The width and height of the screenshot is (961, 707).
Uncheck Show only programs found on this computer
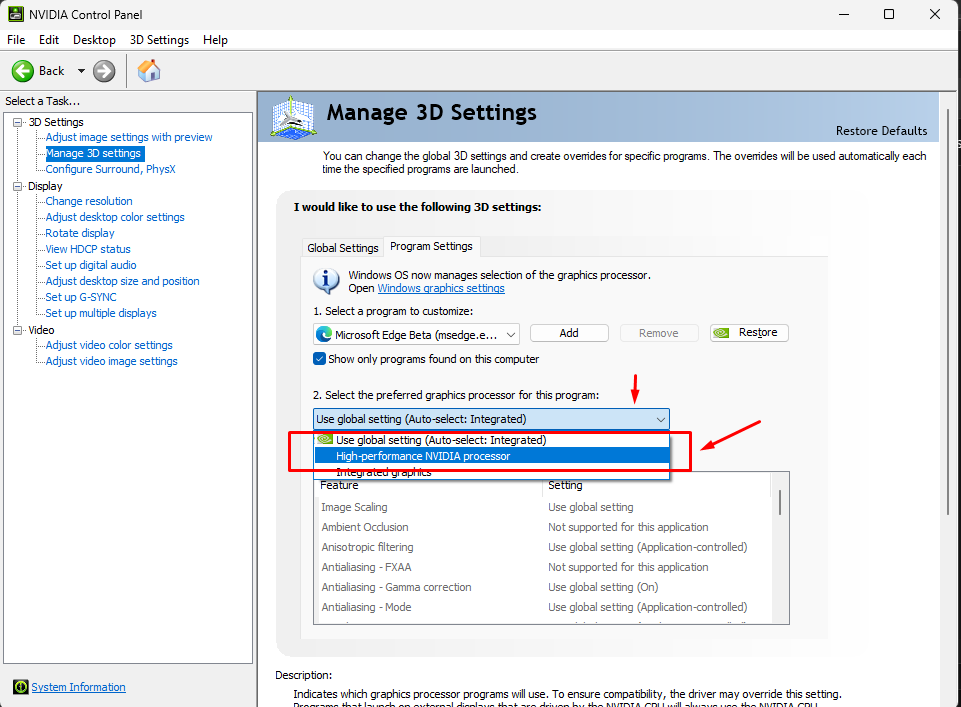point(320,359)
